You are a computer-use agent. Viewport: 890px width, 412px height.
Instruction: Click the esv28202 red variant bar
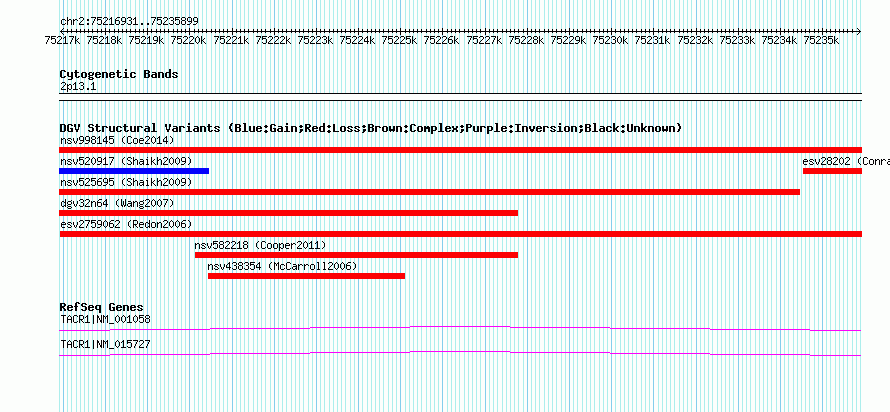832,171
